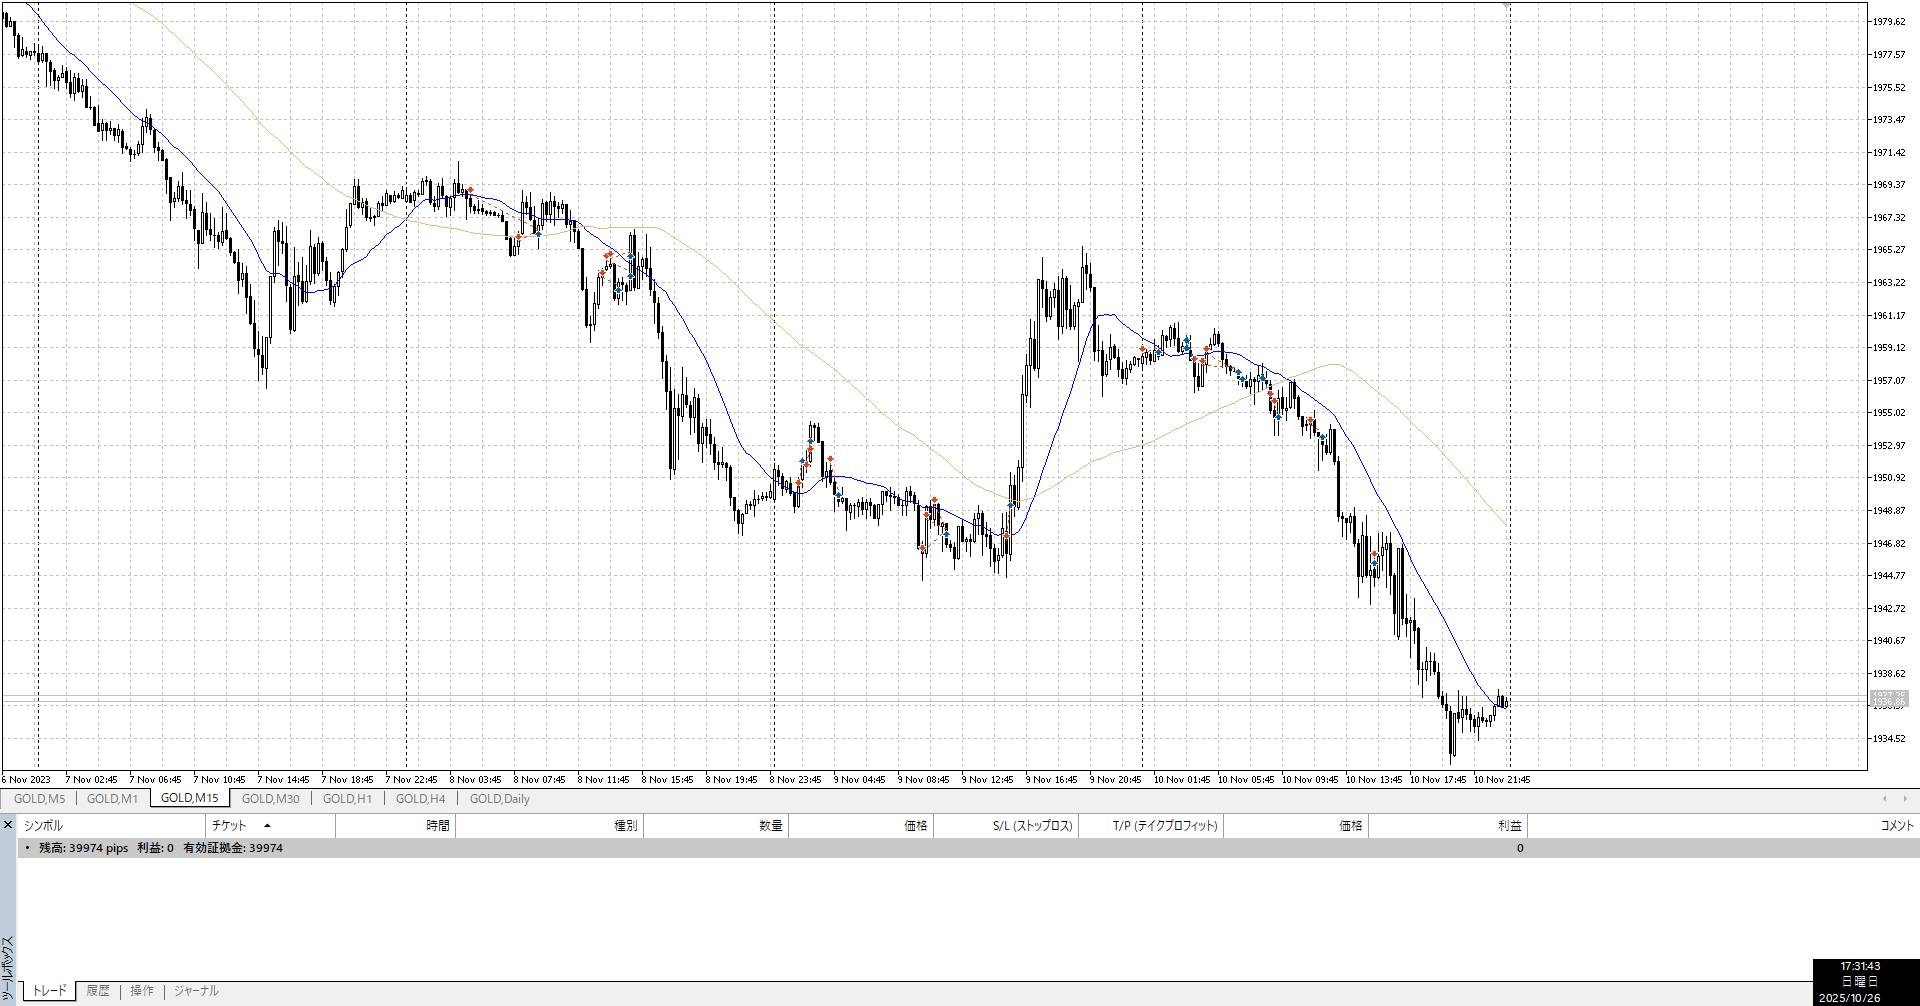
Task: Open the ジャーナル journal tab
Action: click(x=196, y=991)
